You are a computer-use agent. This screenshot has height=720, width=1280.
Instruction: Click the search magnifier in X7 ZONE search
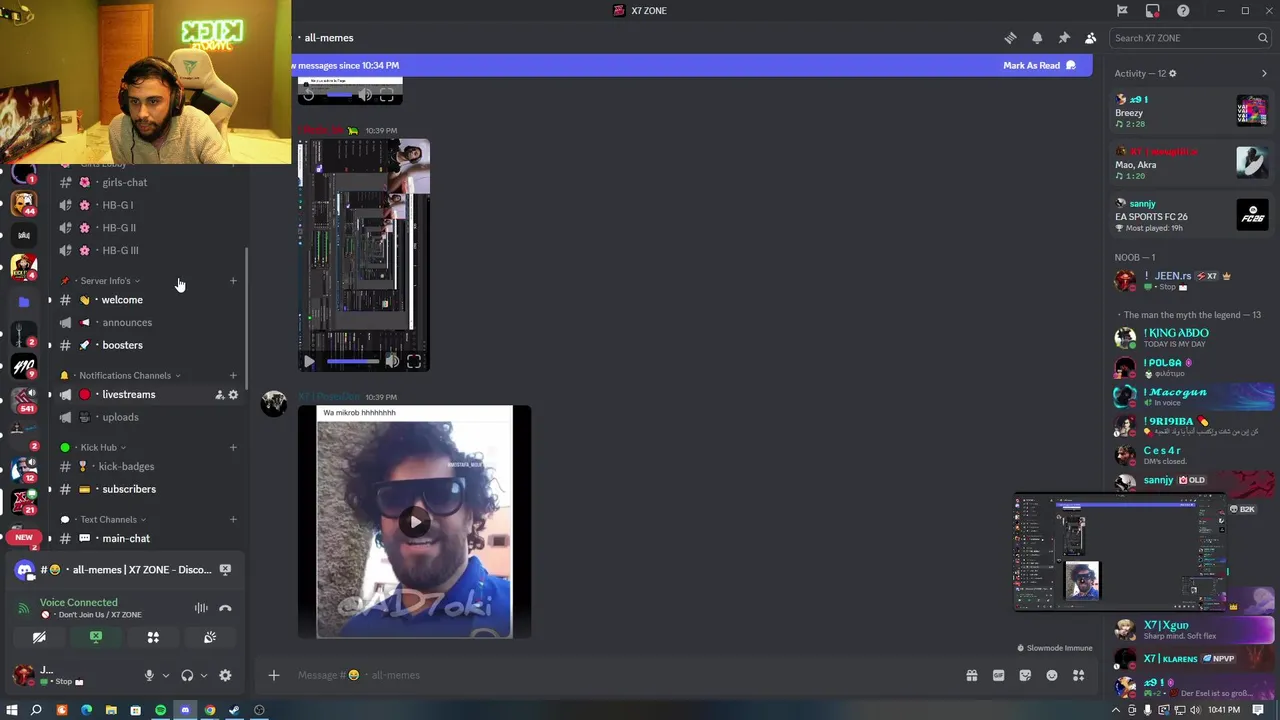point(1263,38)
